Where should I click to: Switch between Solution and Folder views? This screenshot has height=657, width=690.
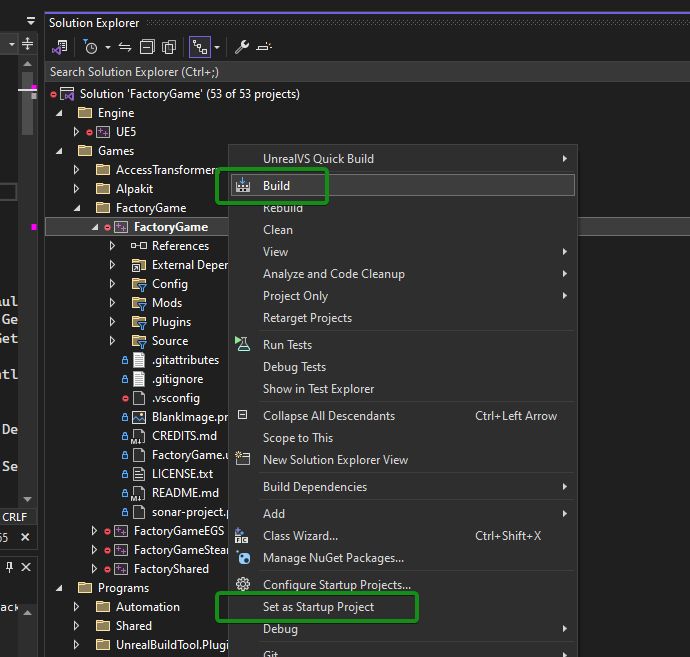pyautogui.click(x=59, y=47)
